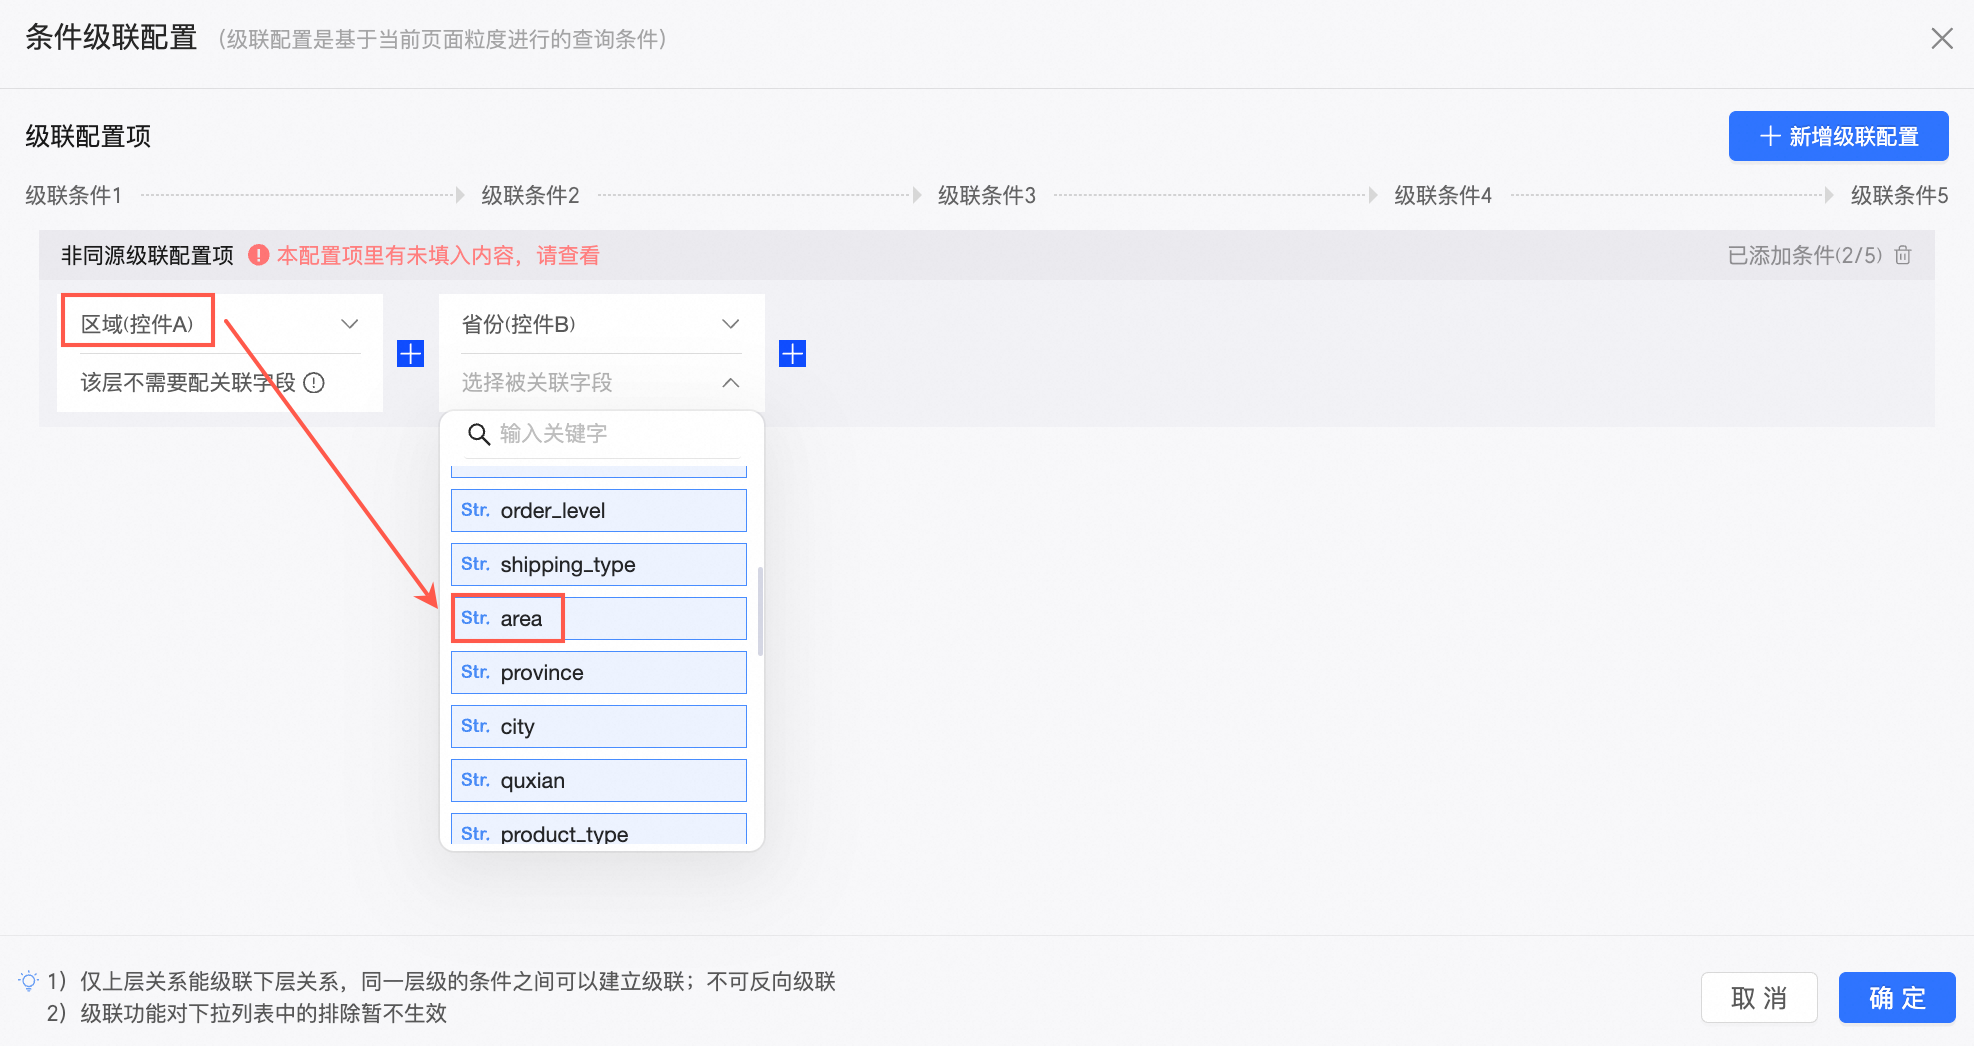Screen dimensions: 1974x1046
Task: Delete the non-homologous cascade config item
Action: tap(1903, 255)
